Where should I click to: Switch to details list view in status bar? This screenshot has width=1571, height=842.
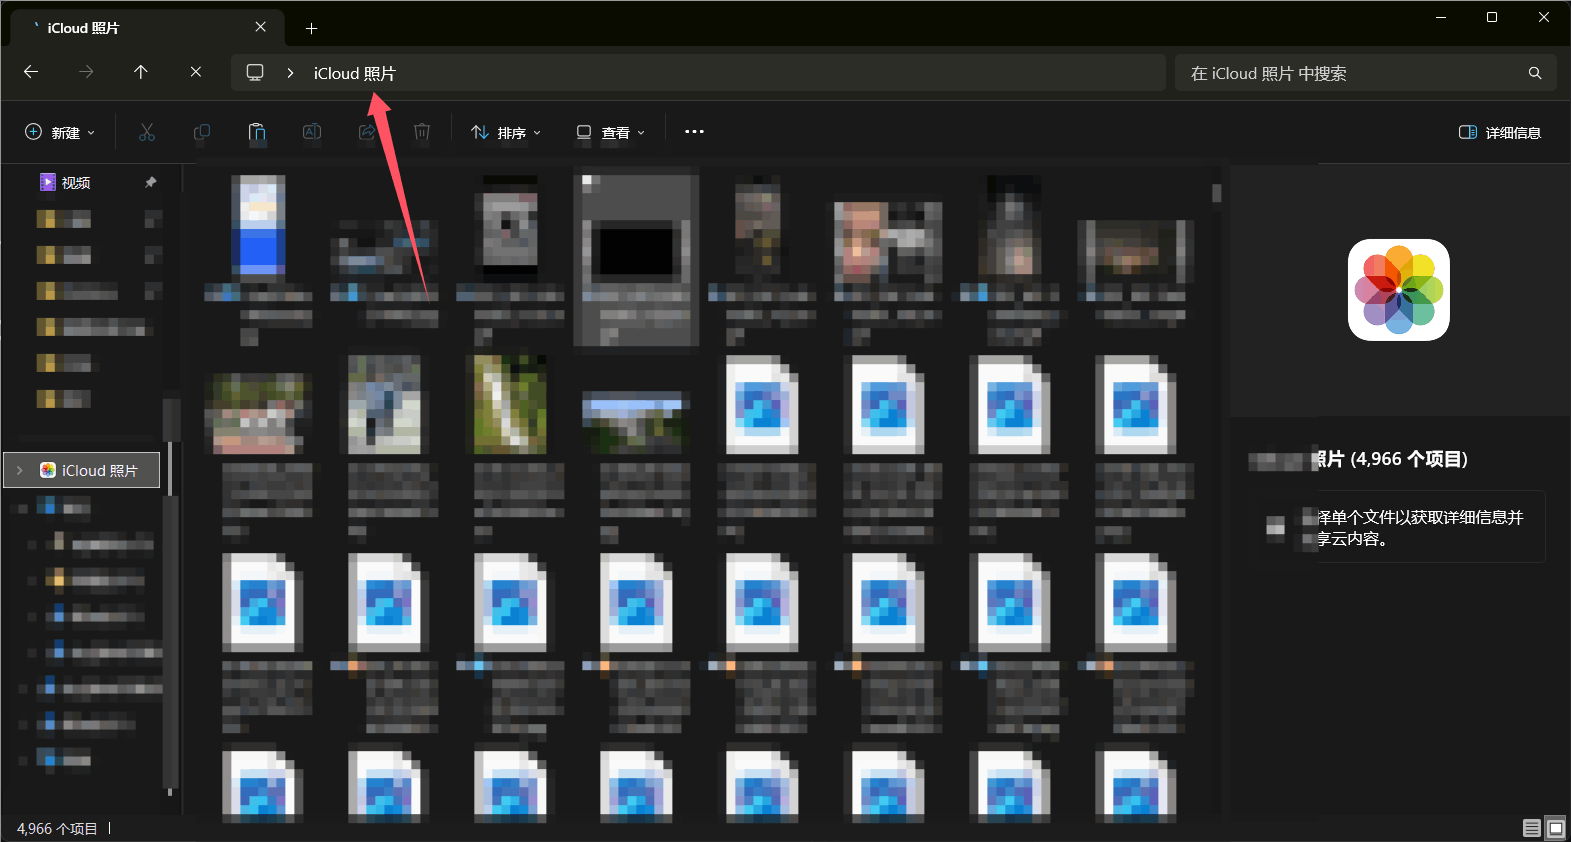(1532, 828)
